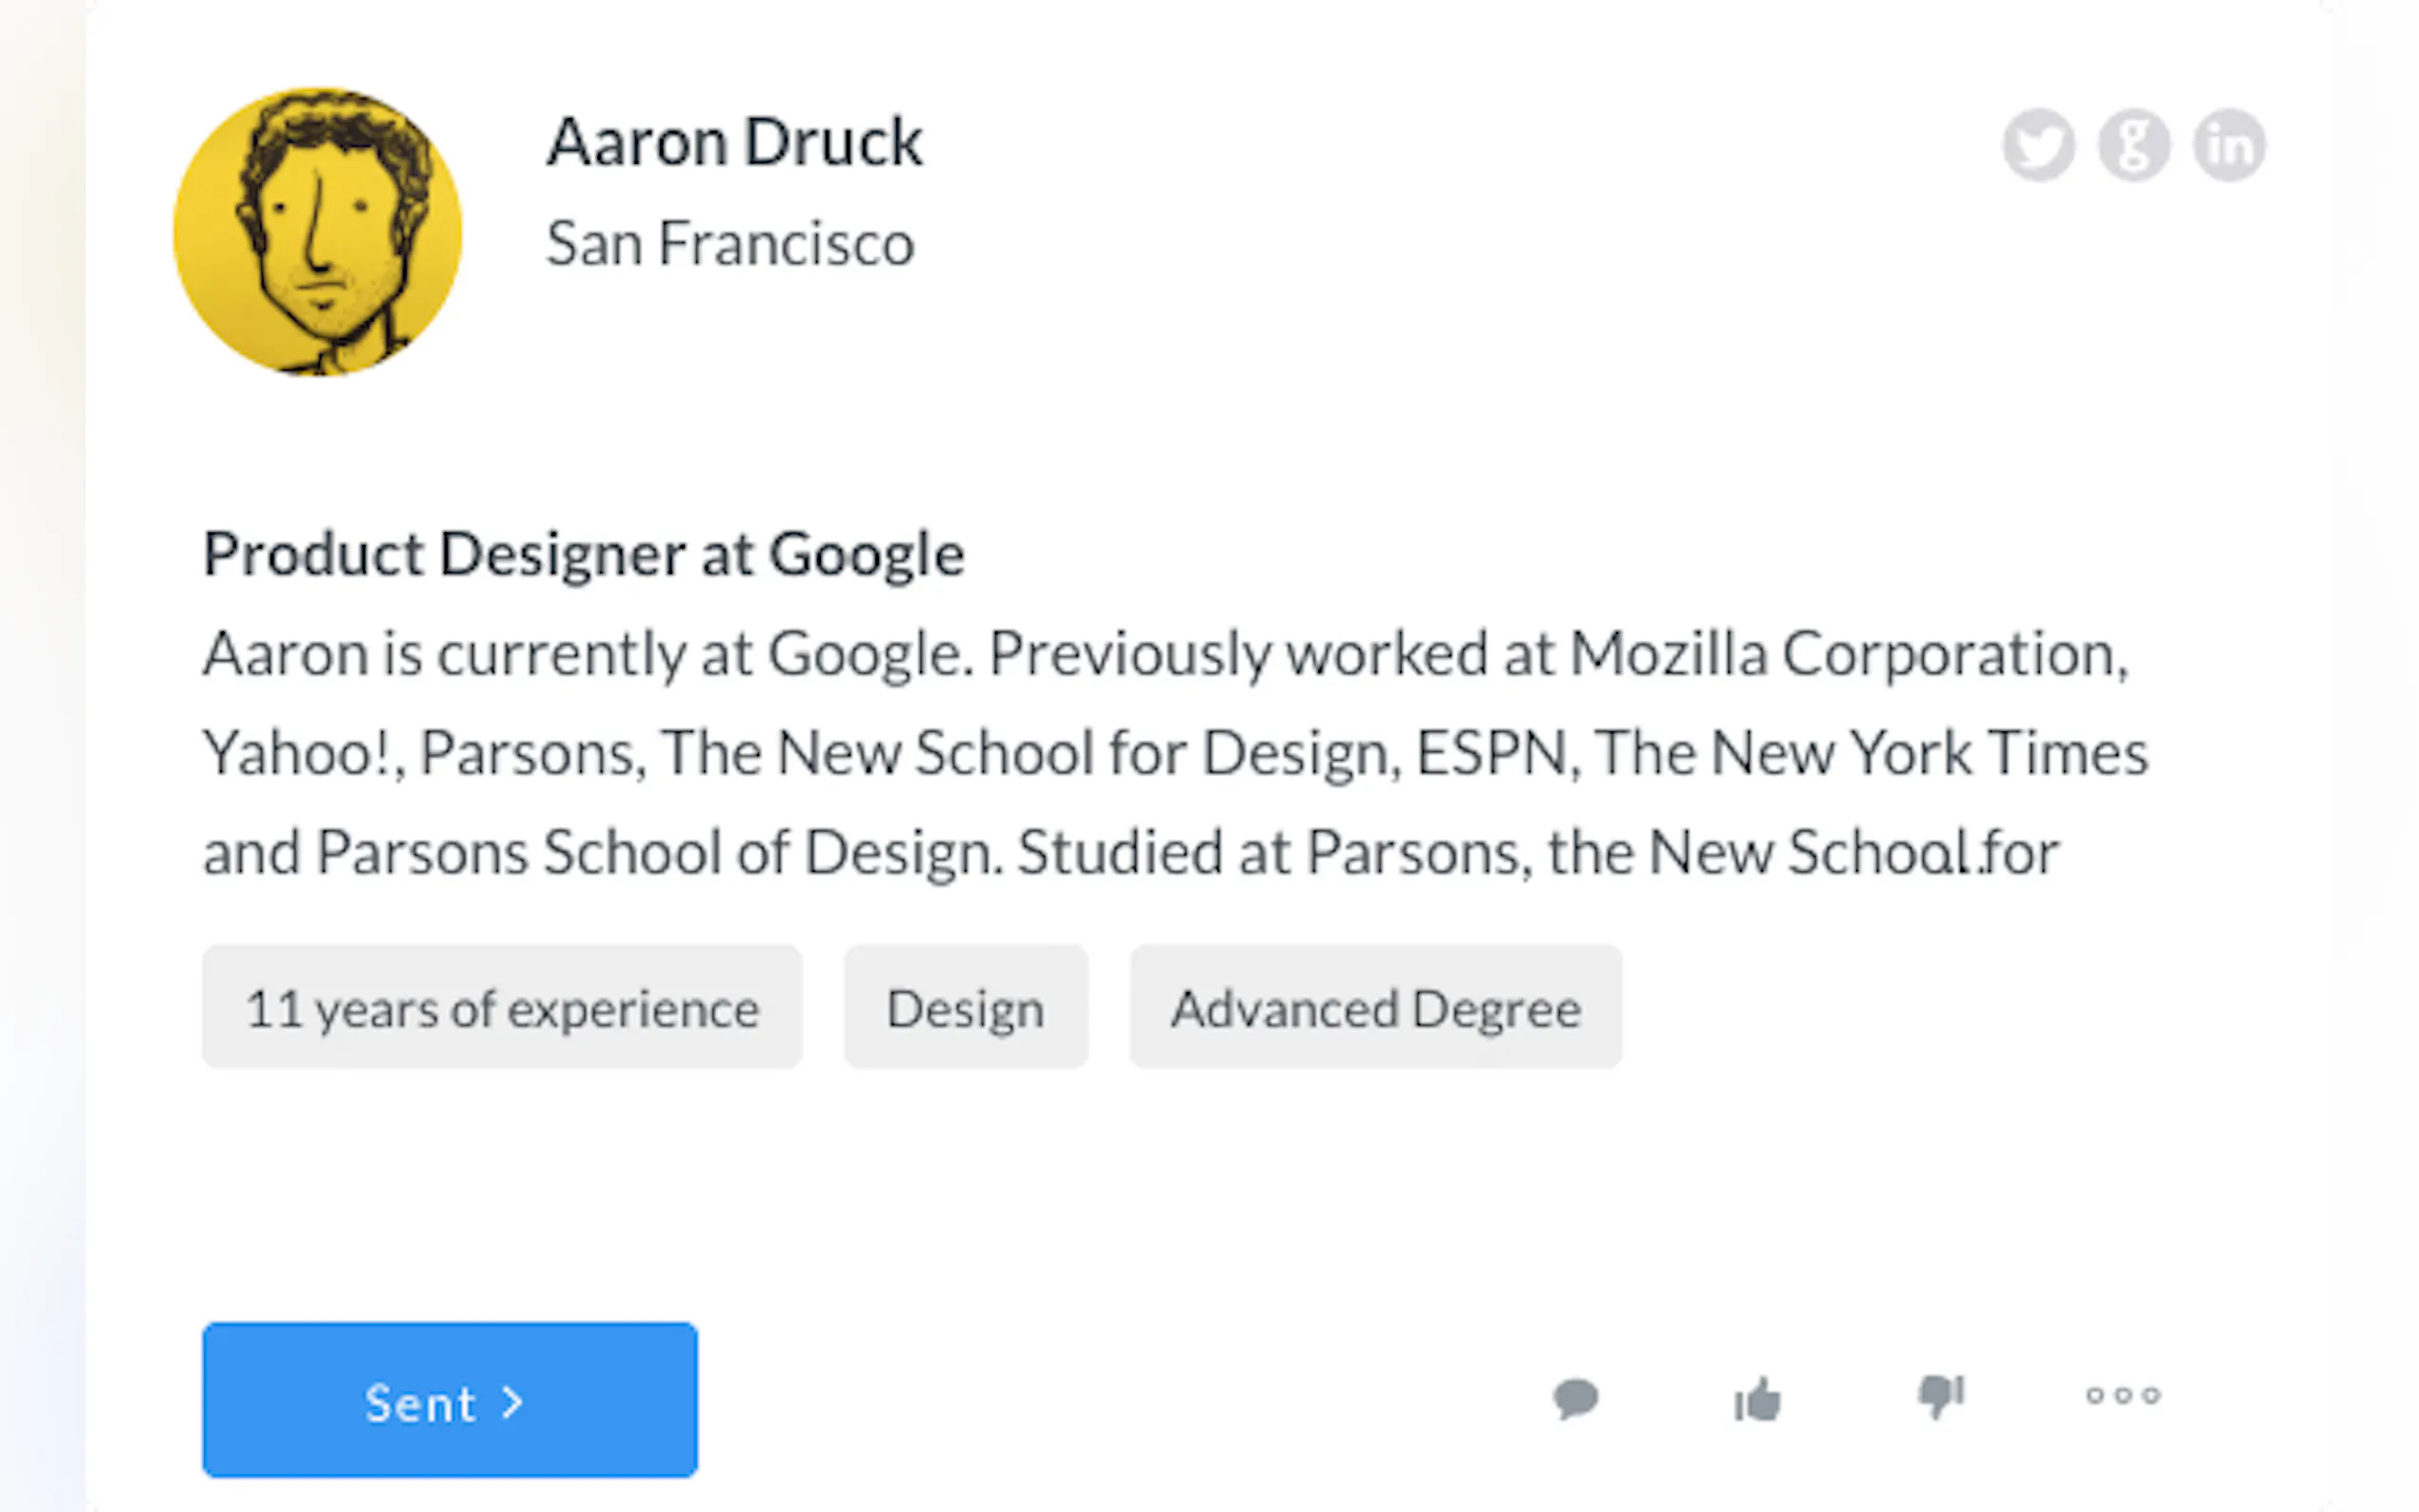This screenshot has height=1512, width=2419.
Task: Select the '11 years of experience' tag
Action: [x=502, y=1008]
